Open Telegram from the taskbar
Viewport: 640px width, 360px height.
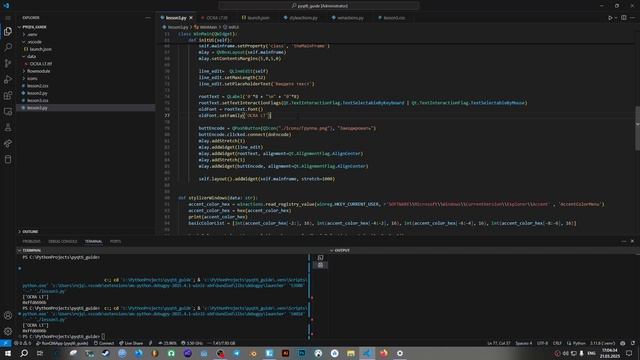coord(237,353)
